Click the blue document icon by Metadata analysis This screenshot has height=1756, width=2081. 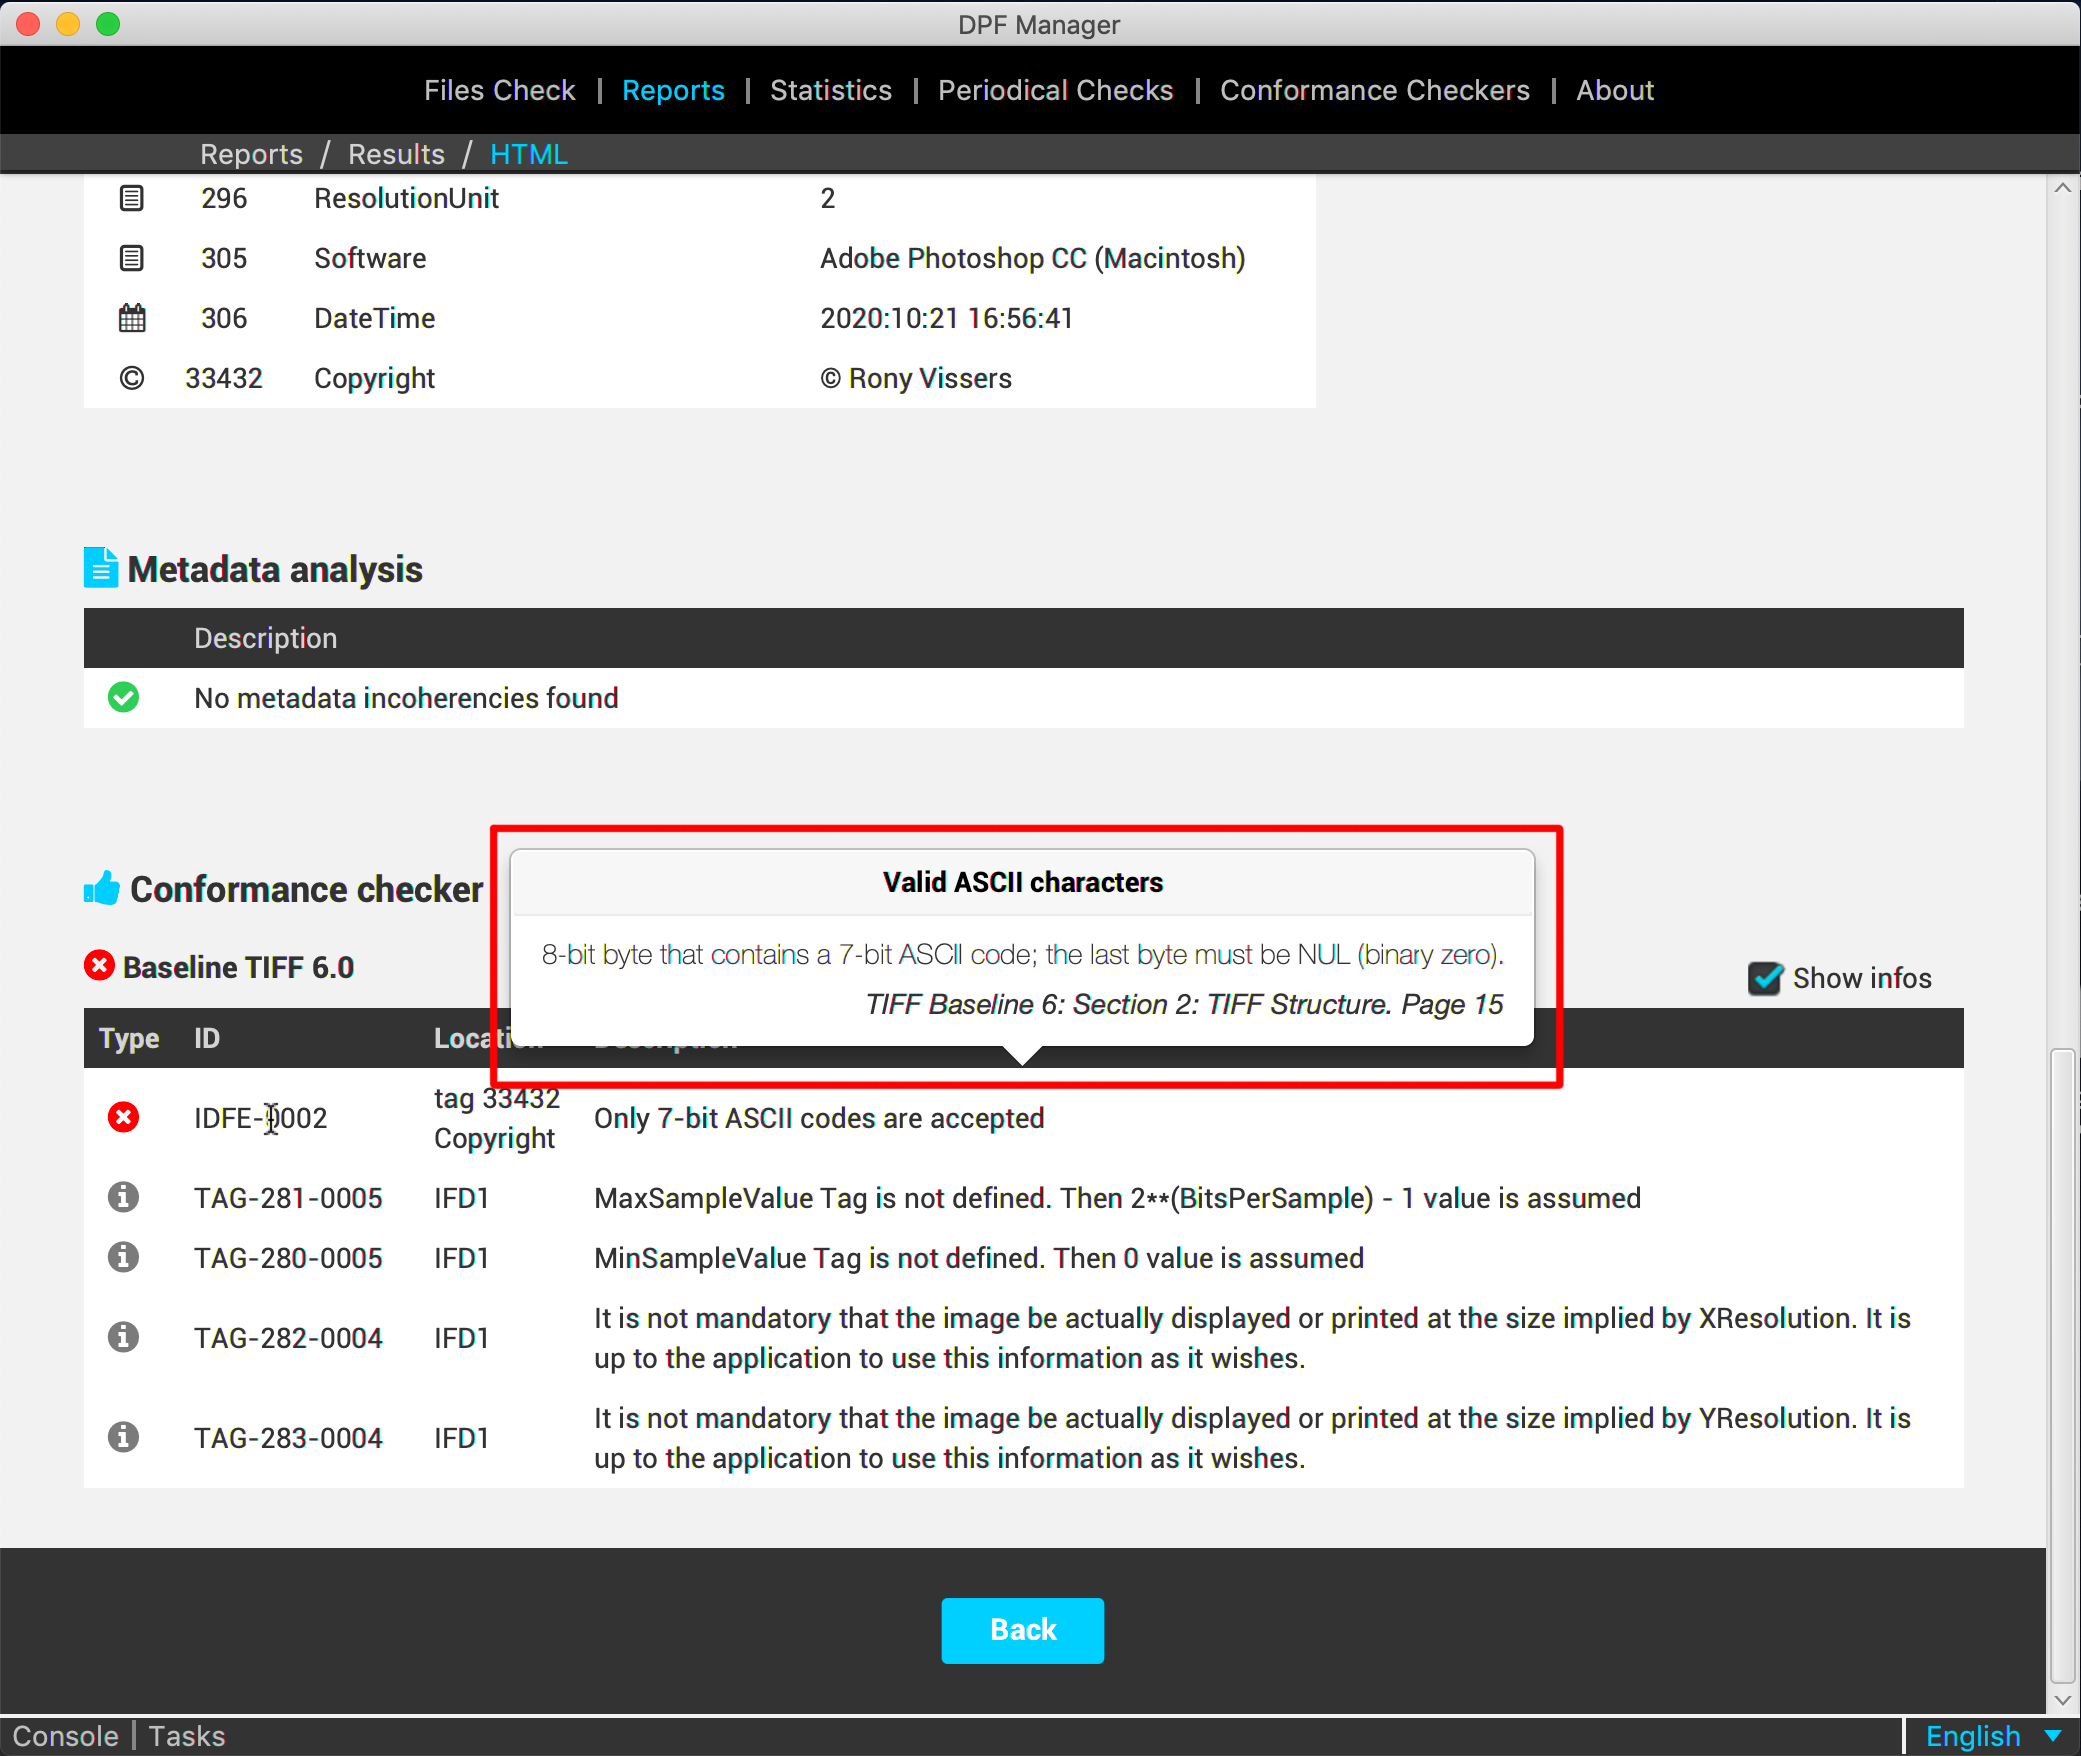100,568
